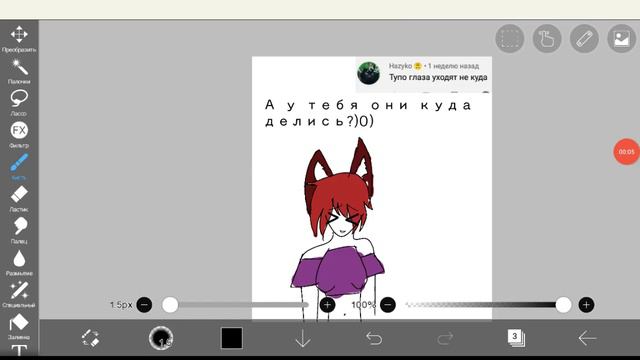Screen dimensions: 640x360
Task: Redo the undone stroke
Action: pos(445,338)
